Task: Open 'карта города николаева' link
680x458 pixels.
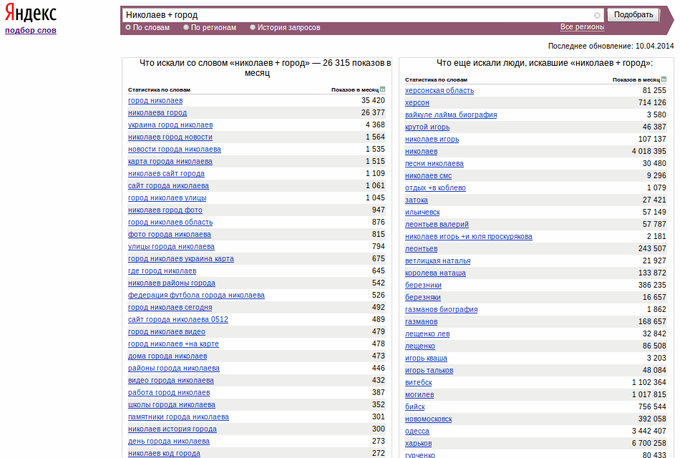Action: [170, 161]
